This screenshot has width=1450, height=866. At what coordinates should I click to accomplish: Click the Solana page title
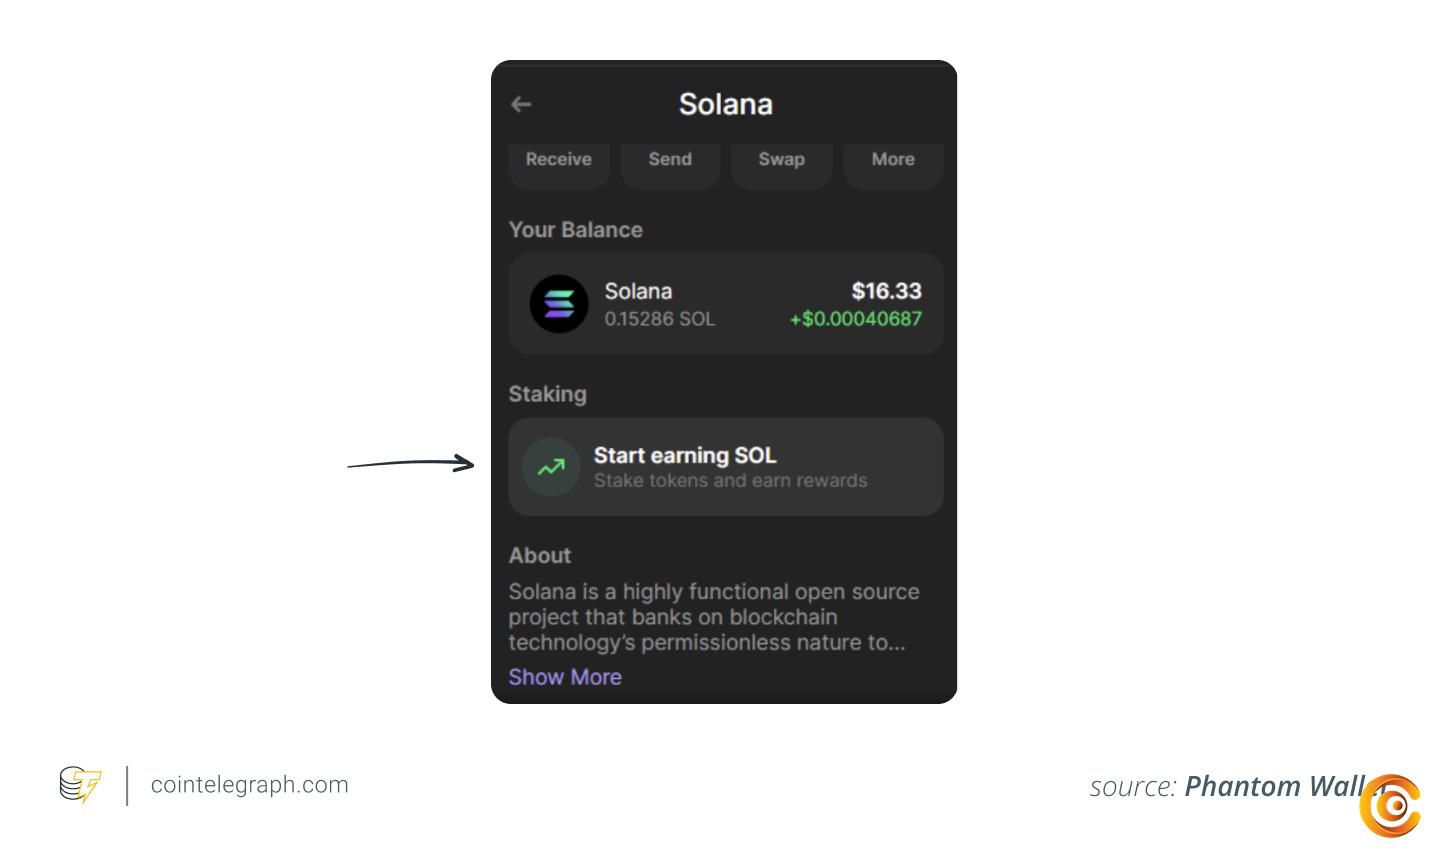coord(726,104)
